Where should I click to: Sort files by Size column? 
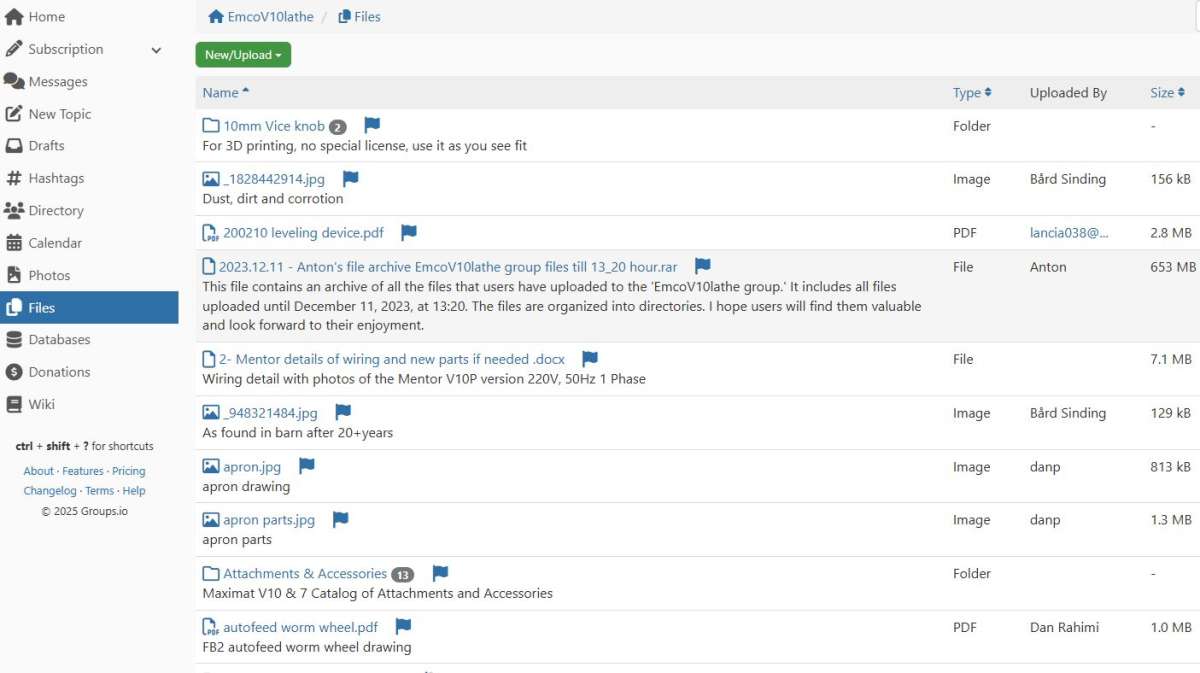[1167, 93]
